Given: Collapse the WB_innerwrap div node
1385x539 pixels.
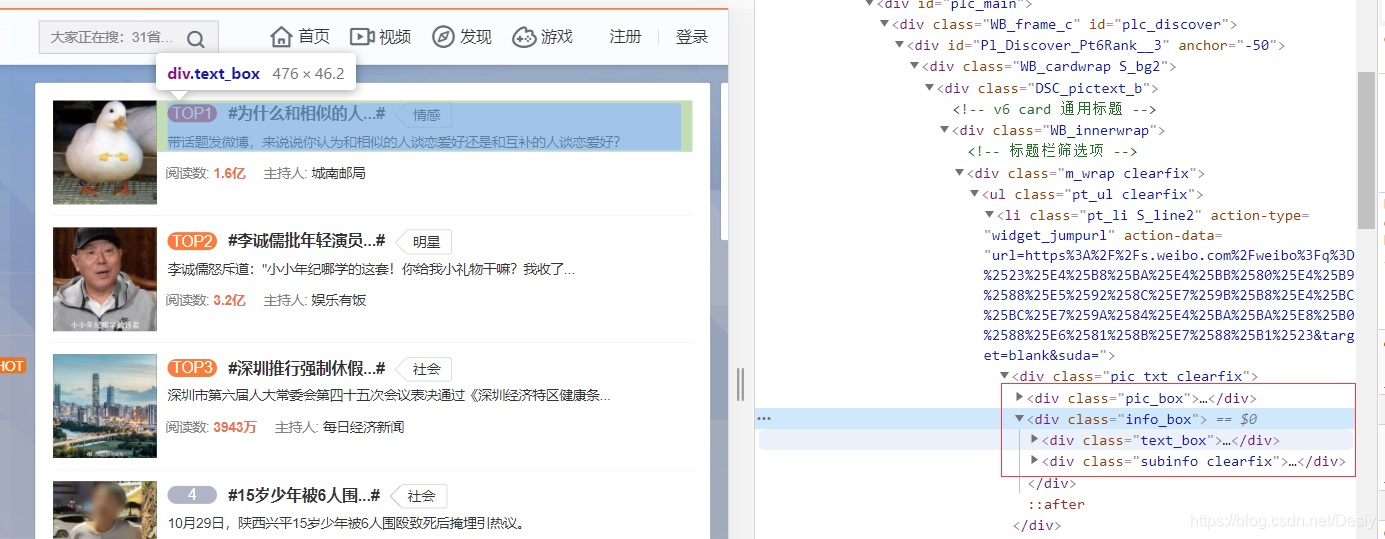Looking at the screenshot, I should (945, 130).
